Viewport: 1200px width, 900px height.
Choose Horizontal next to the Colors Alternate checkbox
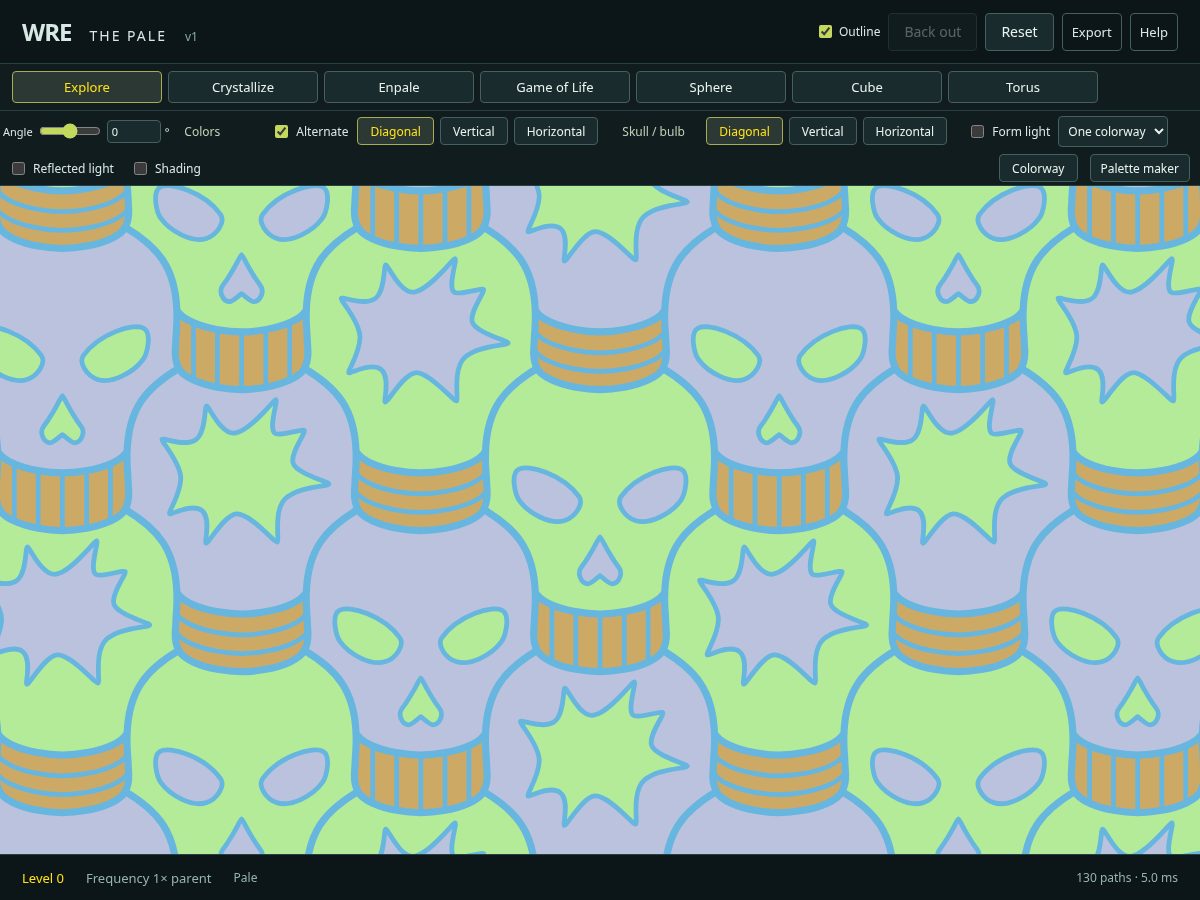pyautogui.click(x=556, y=131)
